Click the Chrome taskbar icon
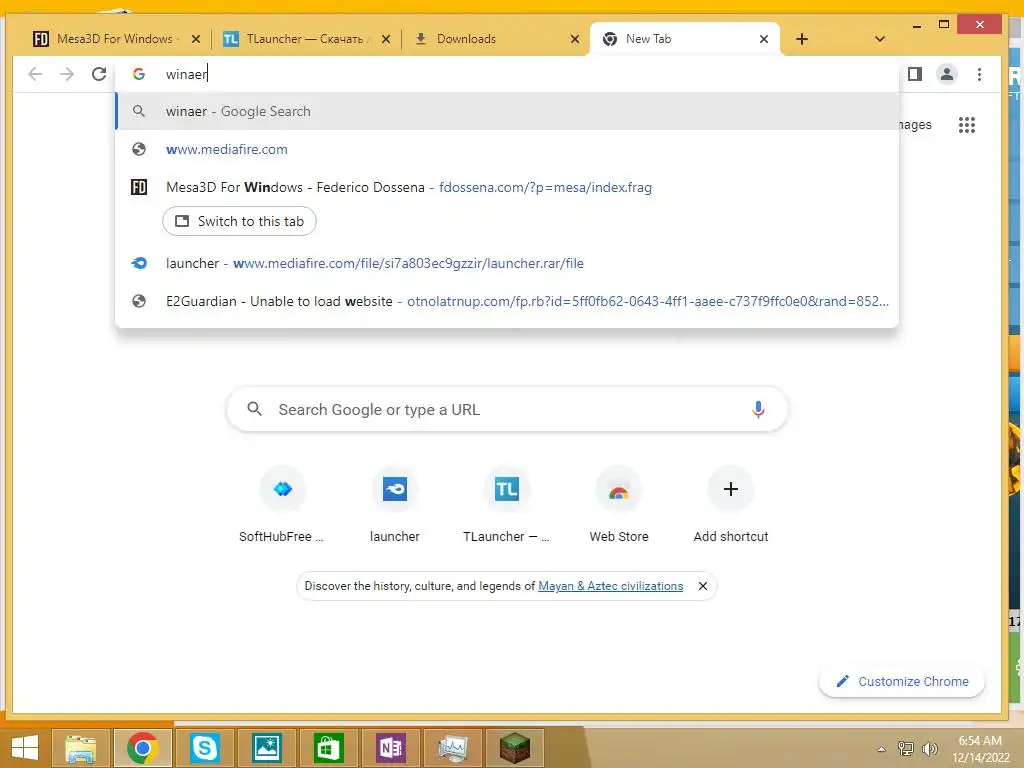This screenshot has height=768, width=1024. [142, 748]
